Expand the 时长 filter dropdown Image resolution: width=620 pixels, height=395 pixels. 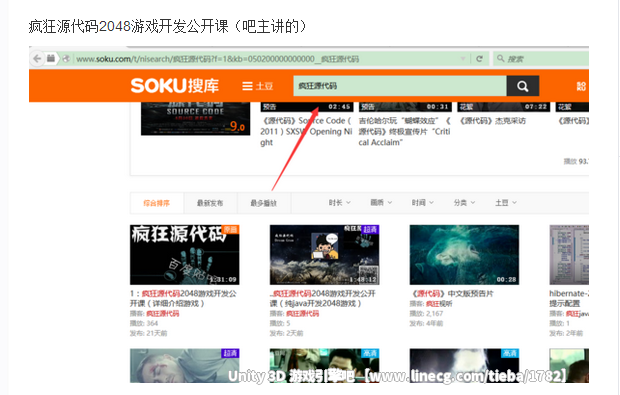click(340, 202)
